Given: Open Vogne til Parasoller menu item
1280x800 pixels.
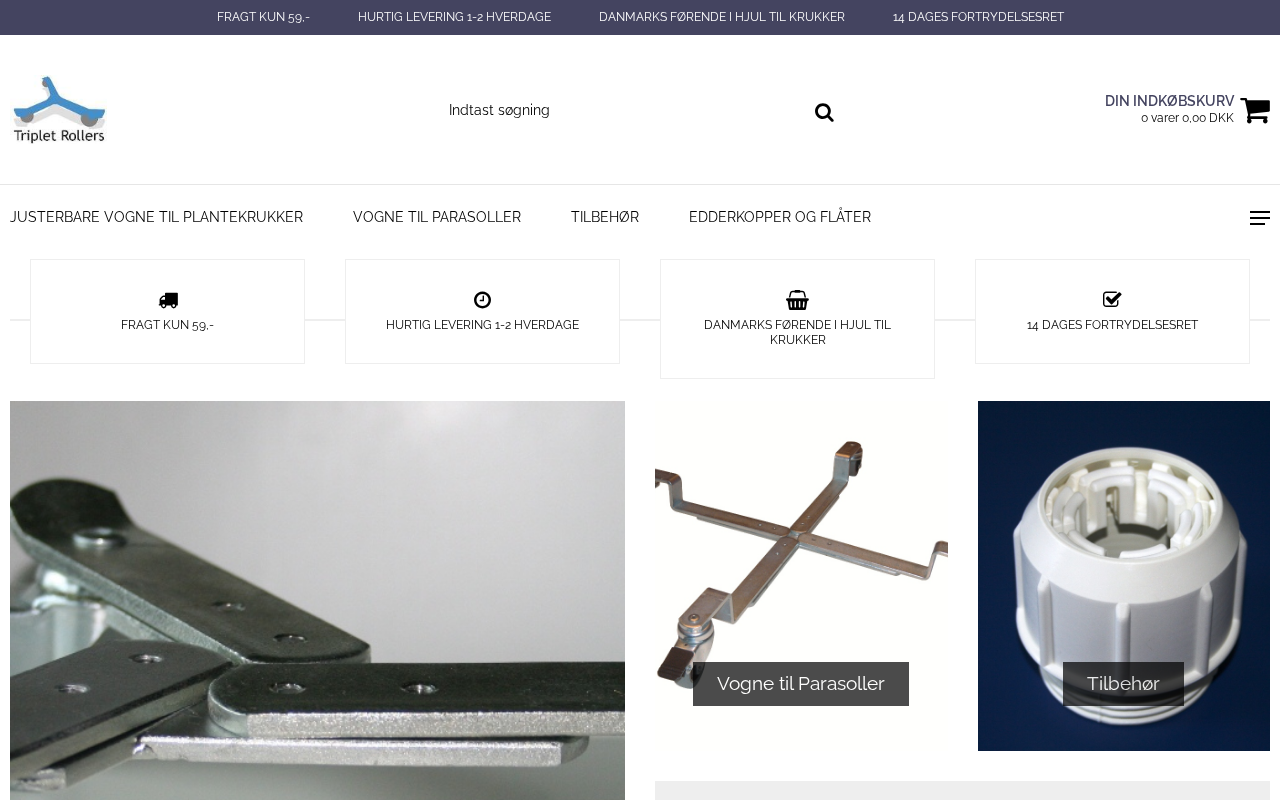Looking at the screenshot, I should pyautogui.click(x=437, y=217).
